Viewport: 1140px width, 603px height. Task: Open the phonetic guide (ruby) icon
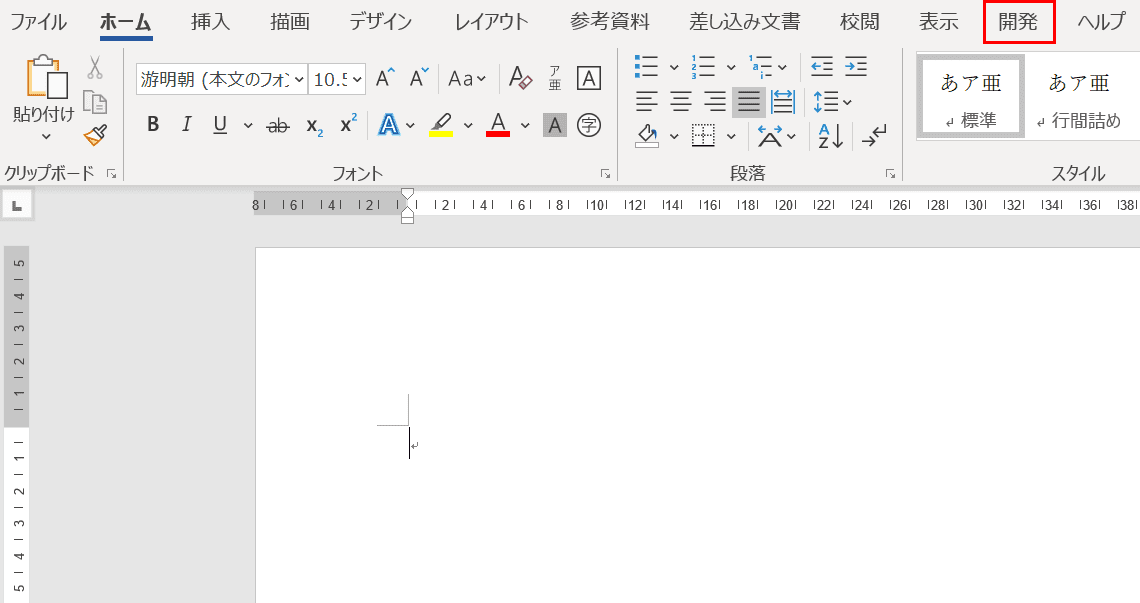[555, 79]
